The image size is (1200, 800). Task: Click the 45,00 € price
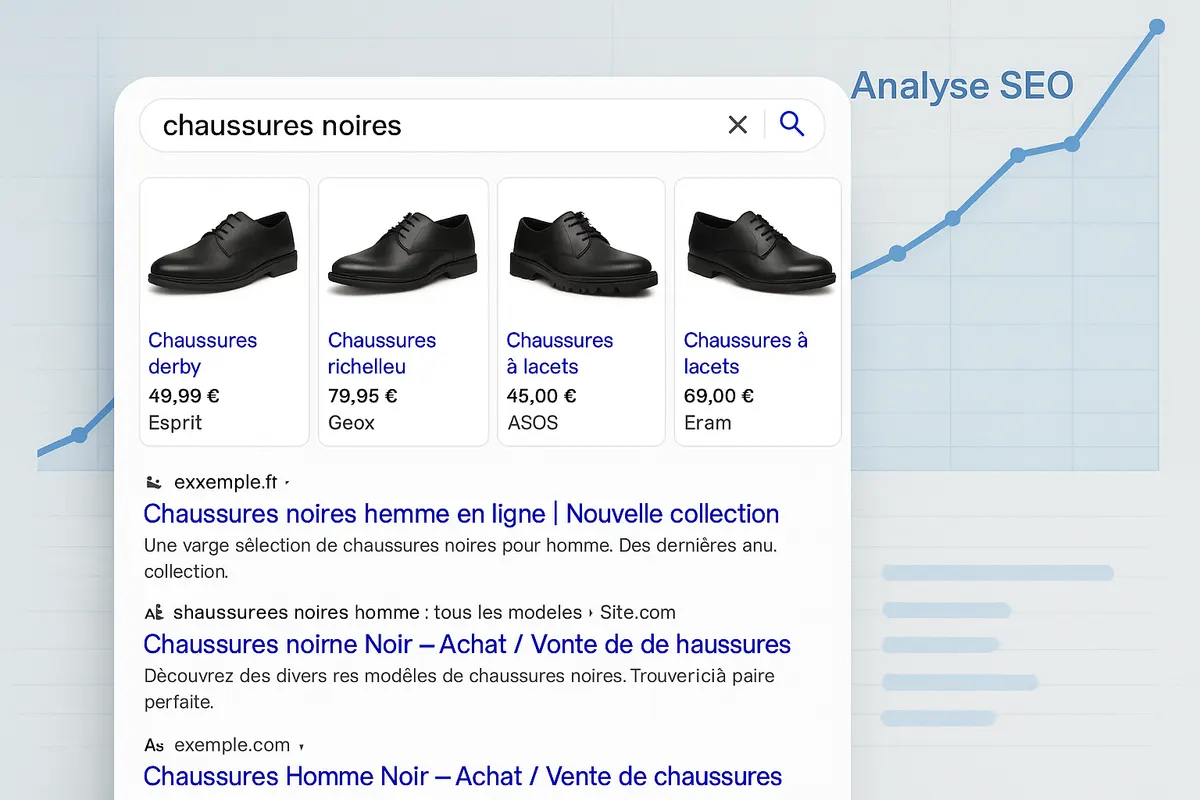541,396
